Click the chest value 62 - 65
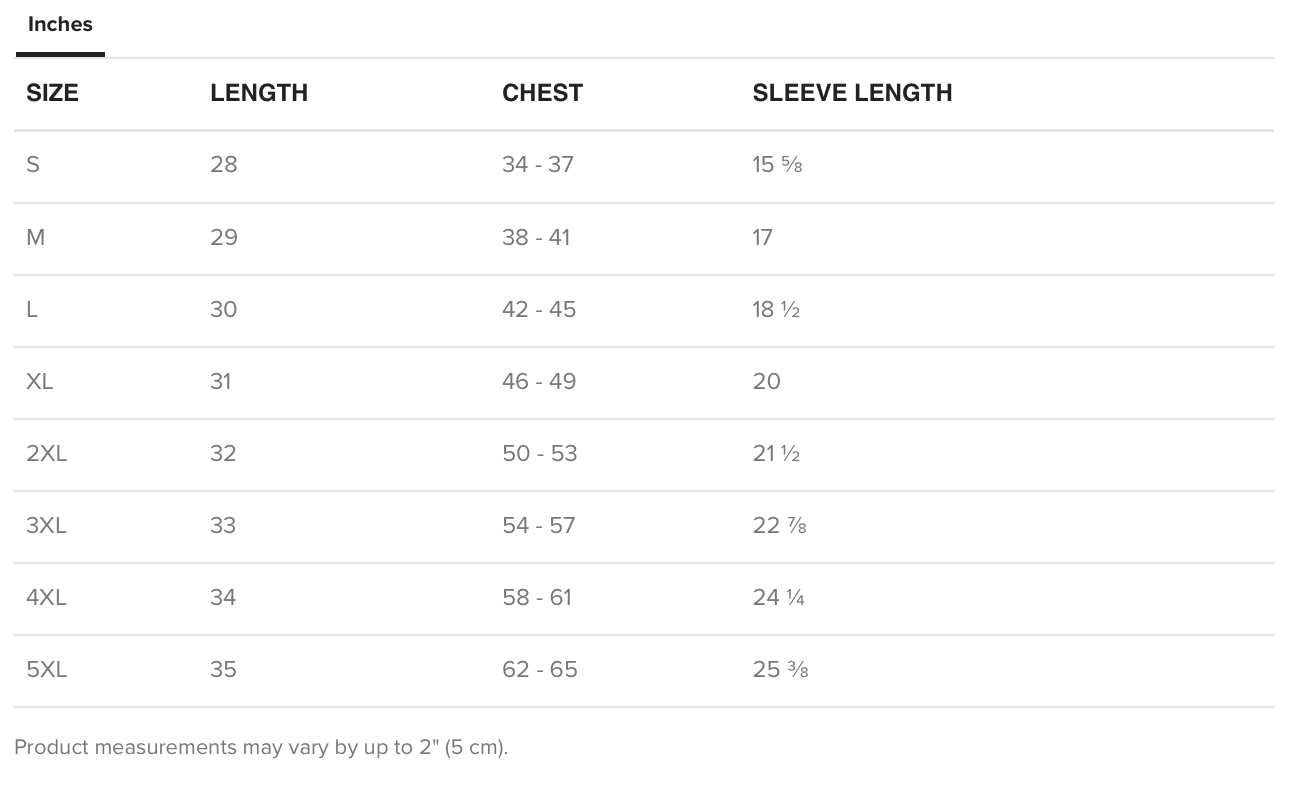1296x788 pixels. click(x=540, y=670)
